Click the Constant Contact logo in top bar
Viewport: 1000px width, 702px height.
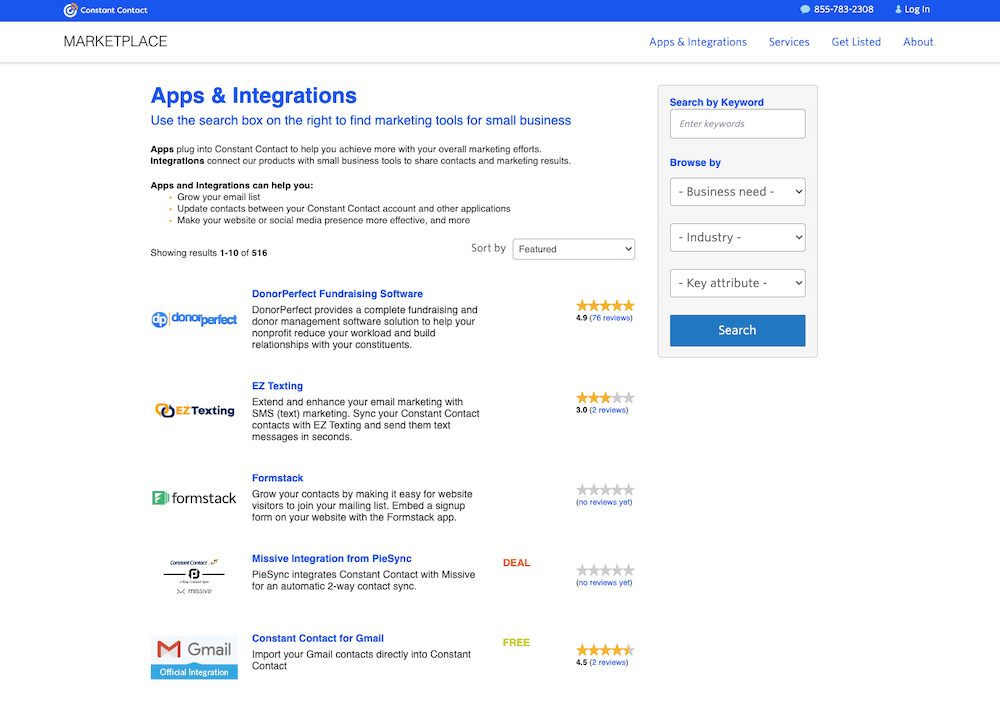(x=105, y=10)
